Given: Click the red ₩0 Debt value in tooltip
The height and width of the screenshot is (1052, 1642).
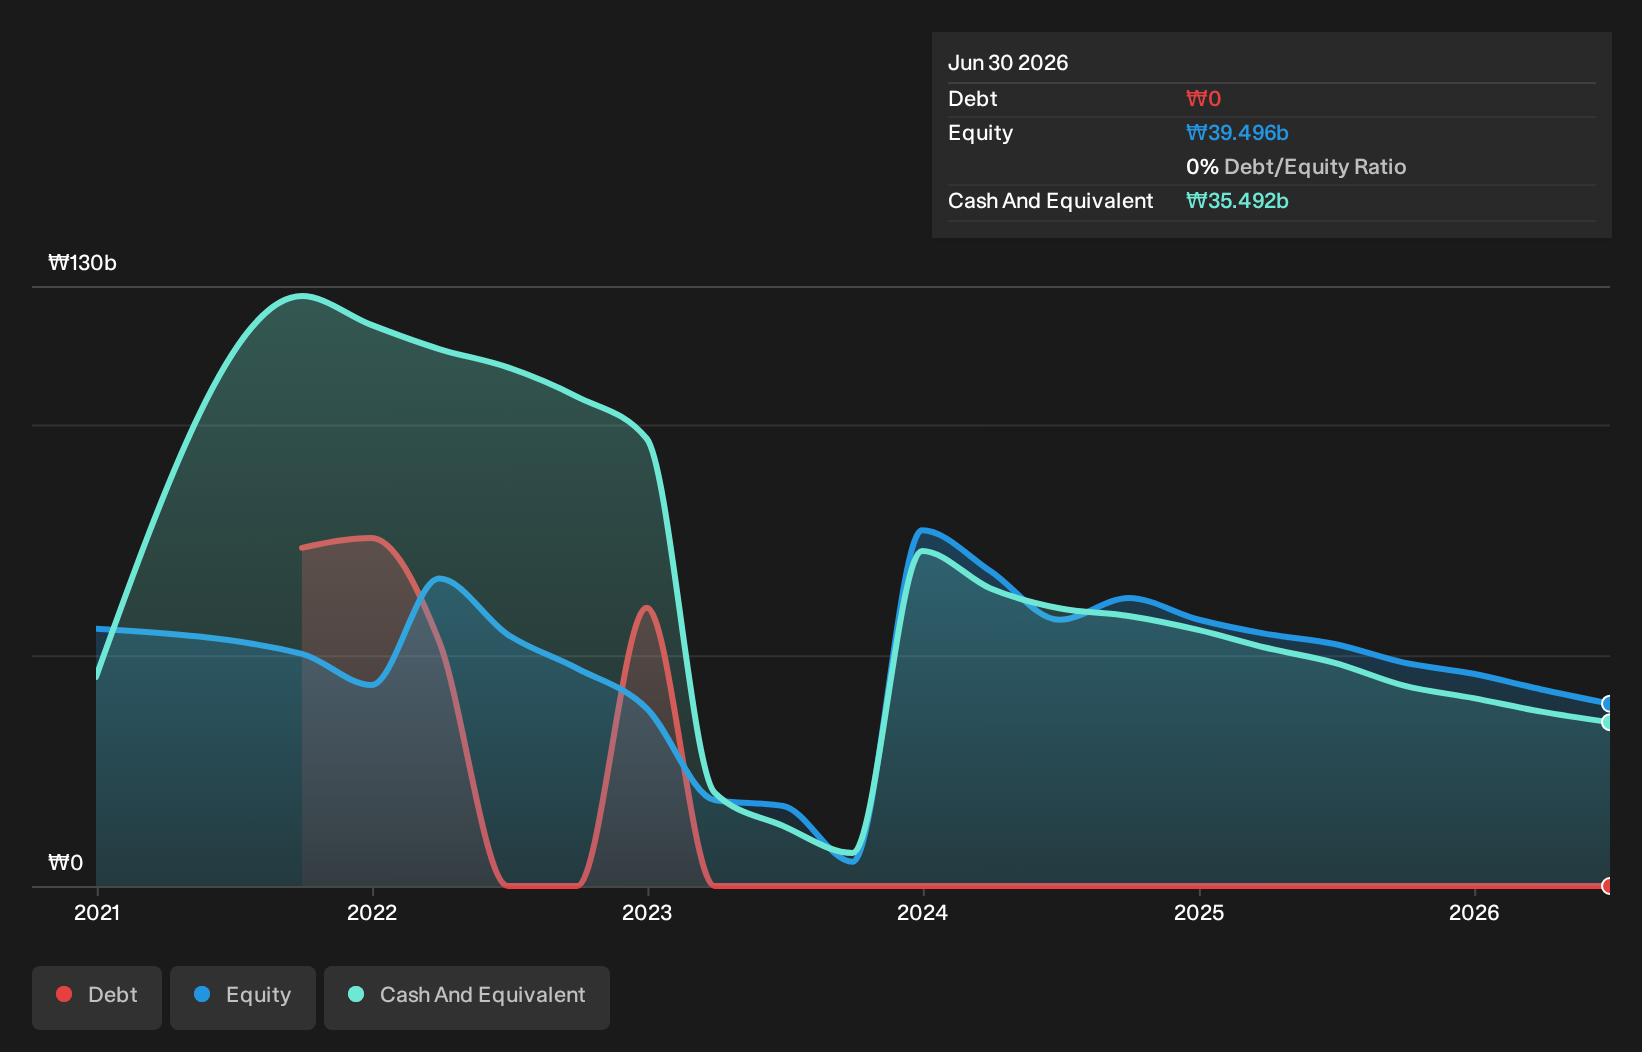Looking at the screenshot, I should click(x=1204, y=99).
